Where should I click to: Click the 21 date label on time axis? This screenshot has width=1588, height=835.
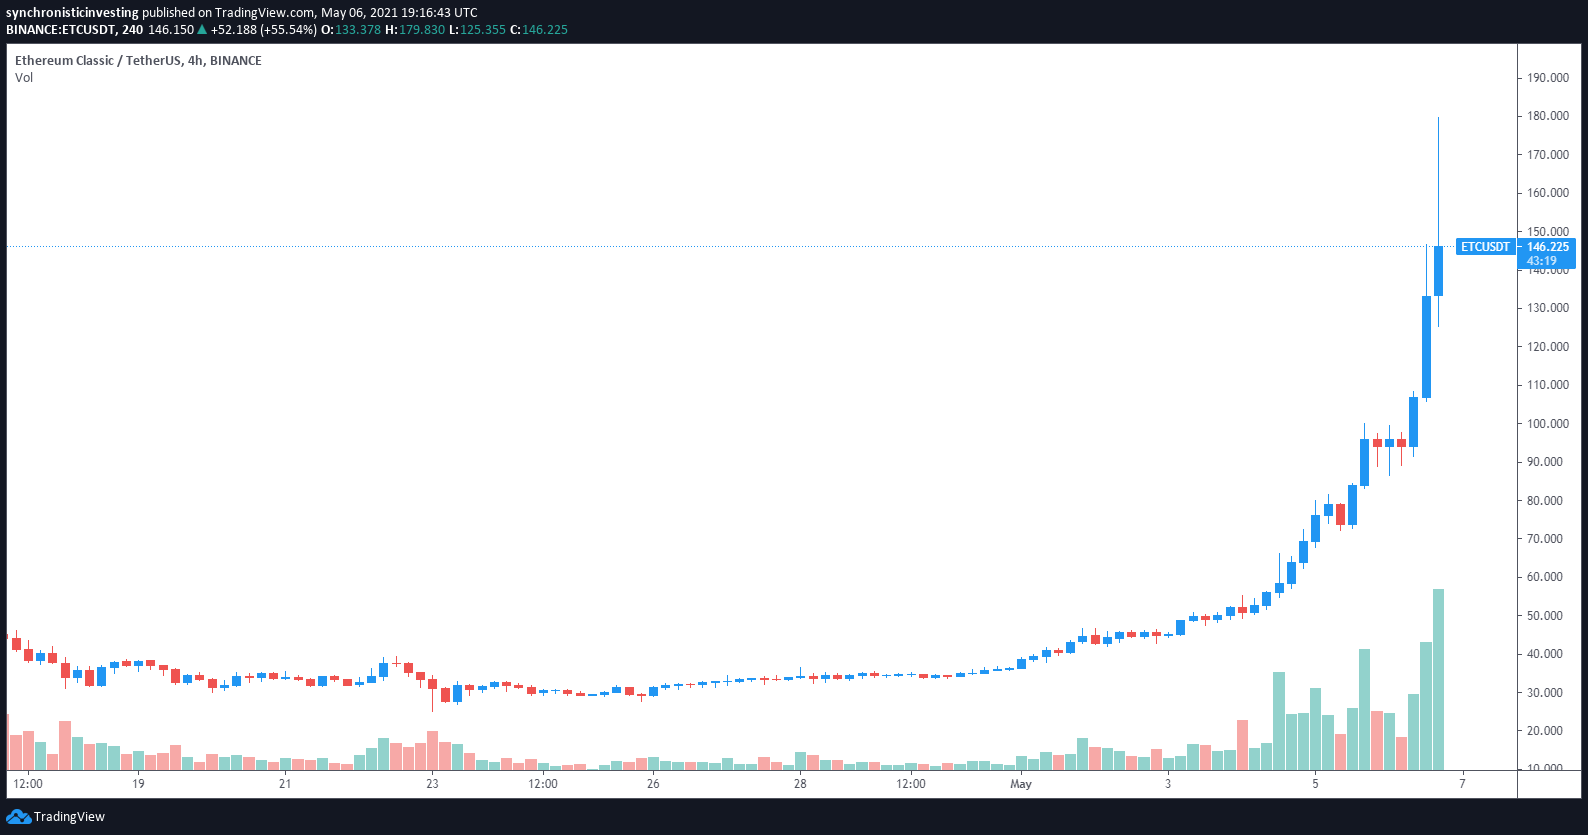[285, 784]
